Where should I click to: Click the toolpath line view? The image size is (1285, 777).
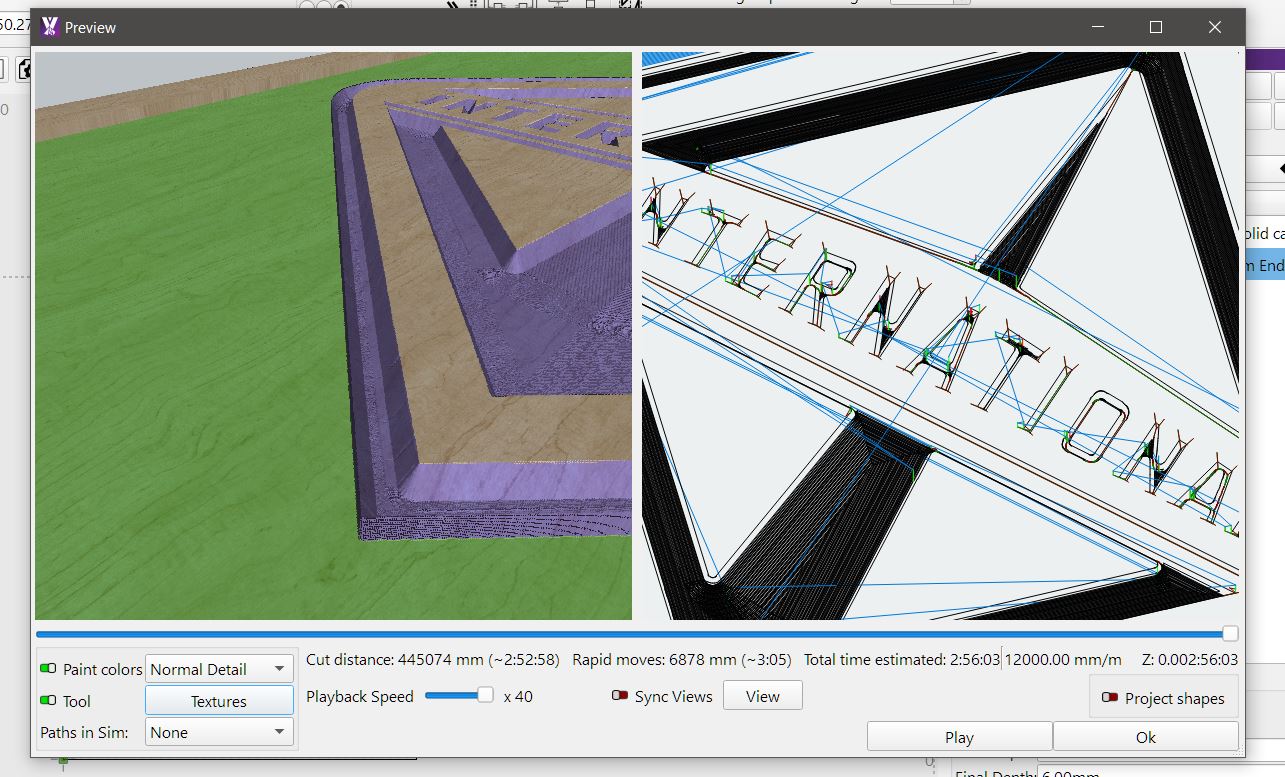point(940,336)
